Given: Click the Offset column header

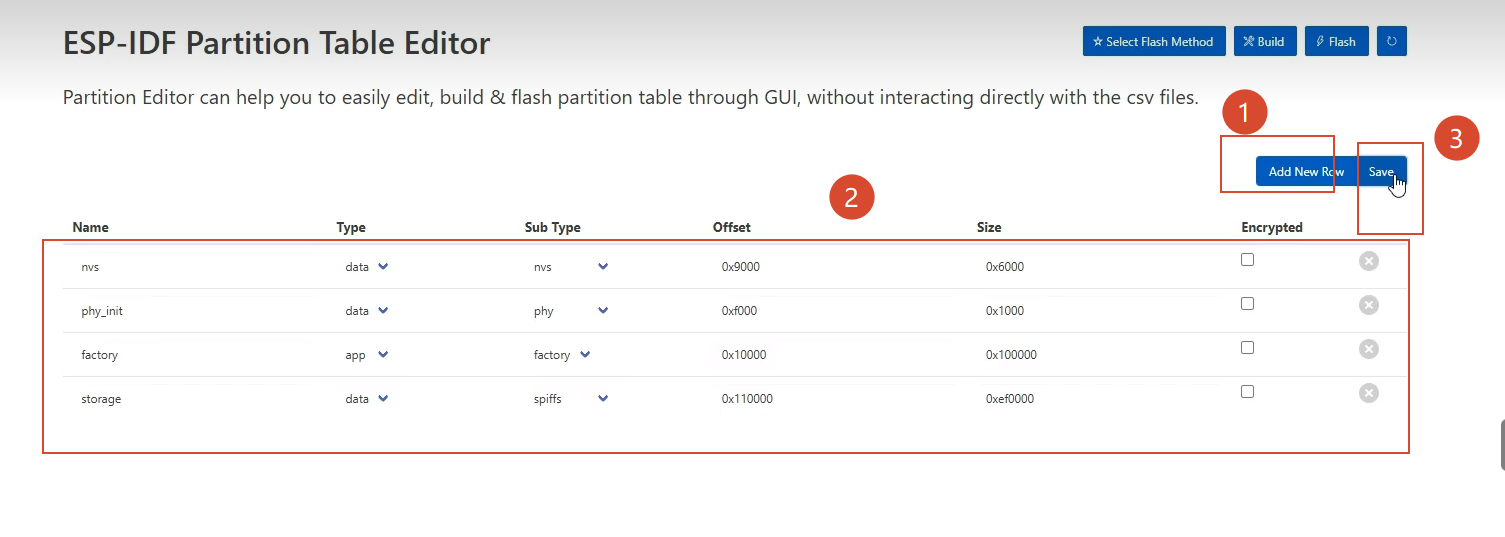Looking at the screenshot, I should pyautogui.click(x=732, y=227).
